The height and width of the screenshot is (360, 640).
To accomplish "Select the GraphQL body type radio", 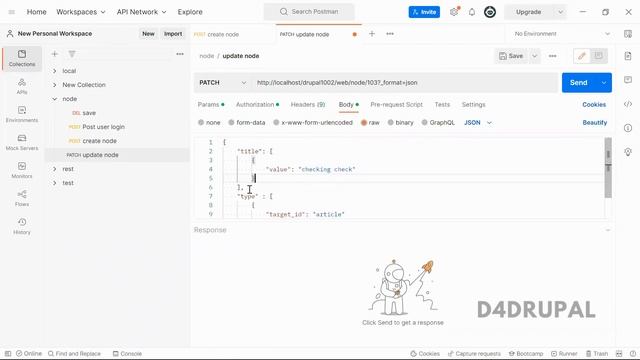I will (x=424, y=122).
